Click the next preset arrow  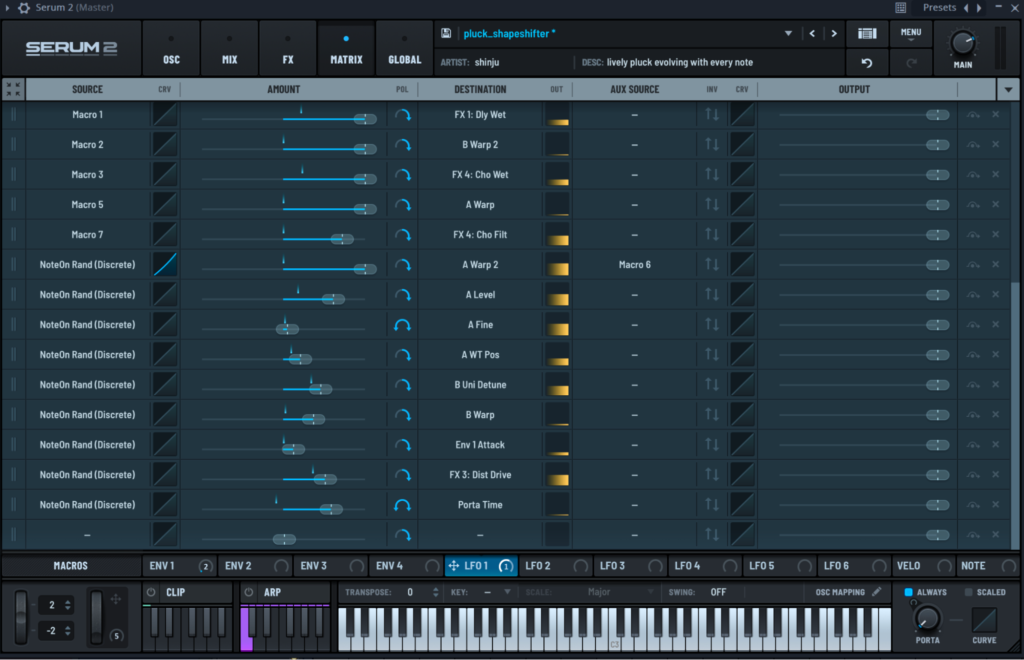click(833, 32)
